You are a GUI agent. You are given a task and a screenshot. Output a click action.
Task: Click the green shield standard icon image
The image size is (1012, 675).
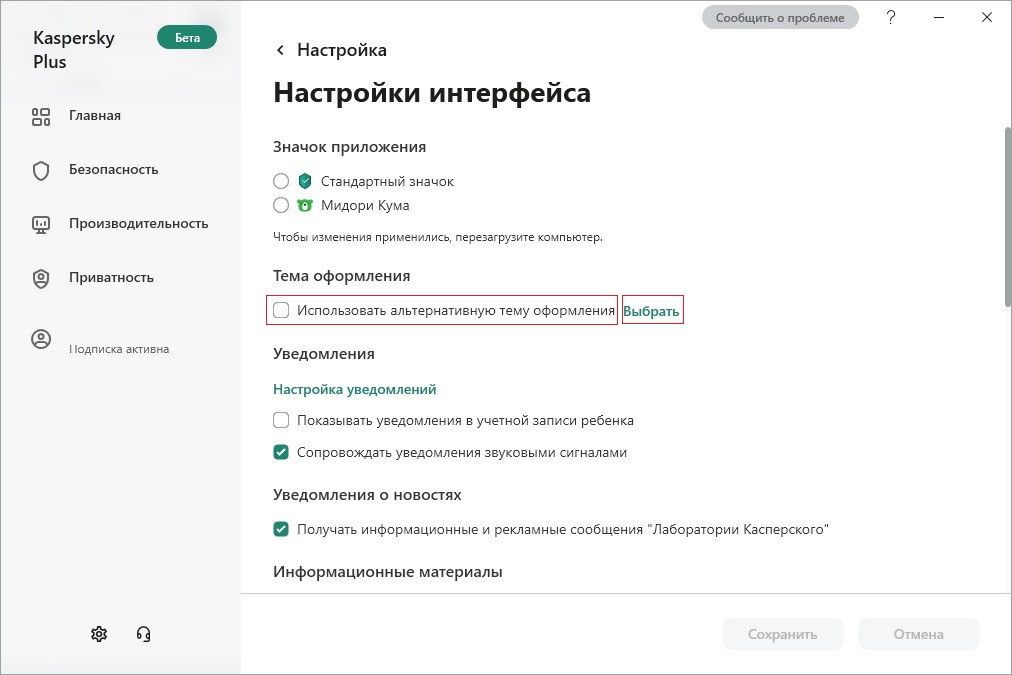305,181
